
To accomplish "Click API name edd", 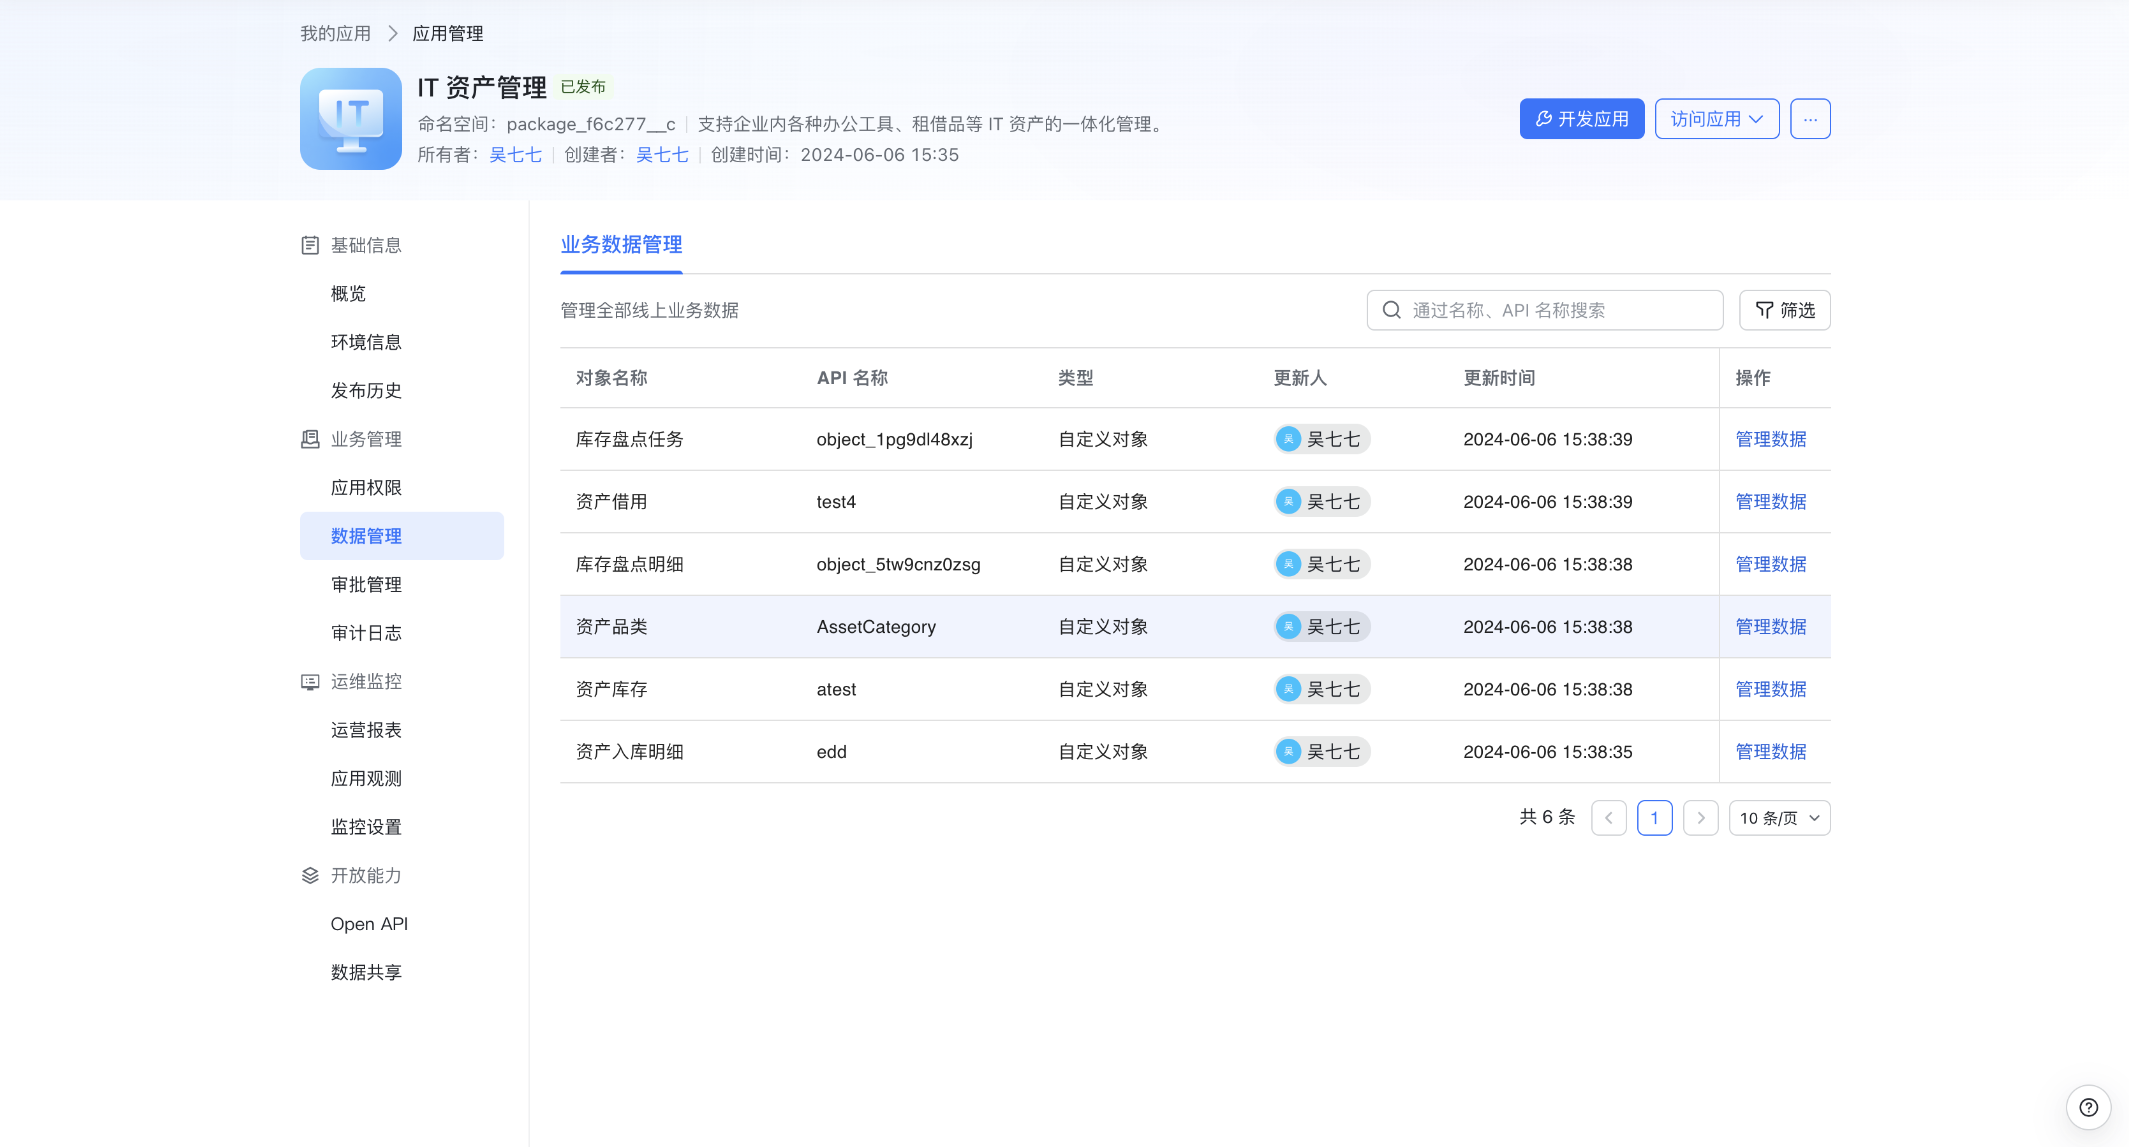I will pos(832,752).
